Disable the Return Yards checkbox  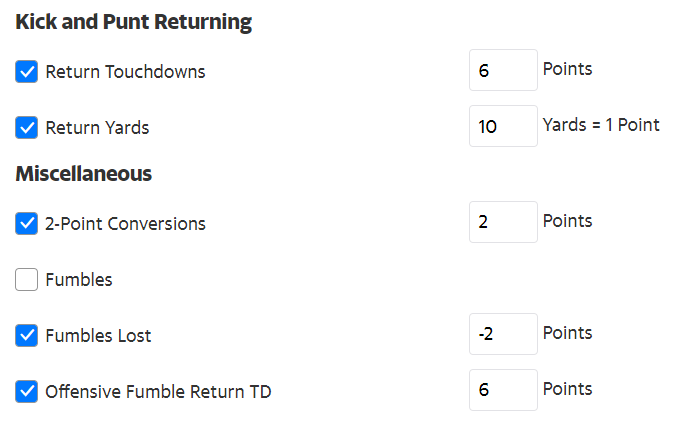tap(27, 128)
